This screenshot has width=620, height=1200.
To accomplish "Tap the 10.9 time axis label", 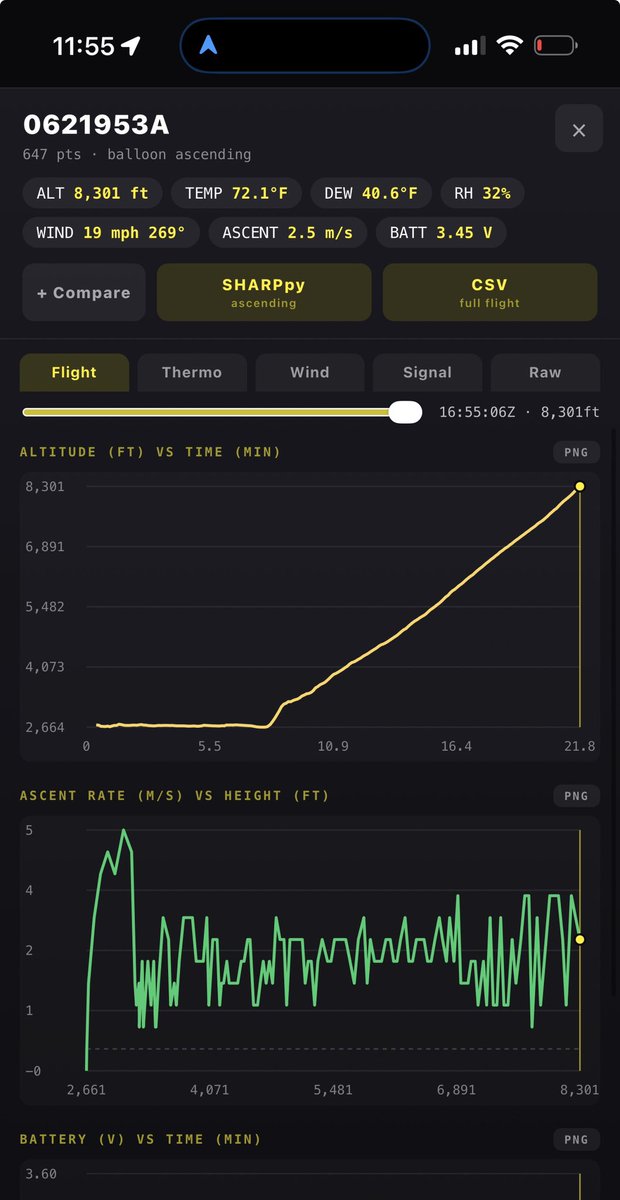I will coord(333,747).
